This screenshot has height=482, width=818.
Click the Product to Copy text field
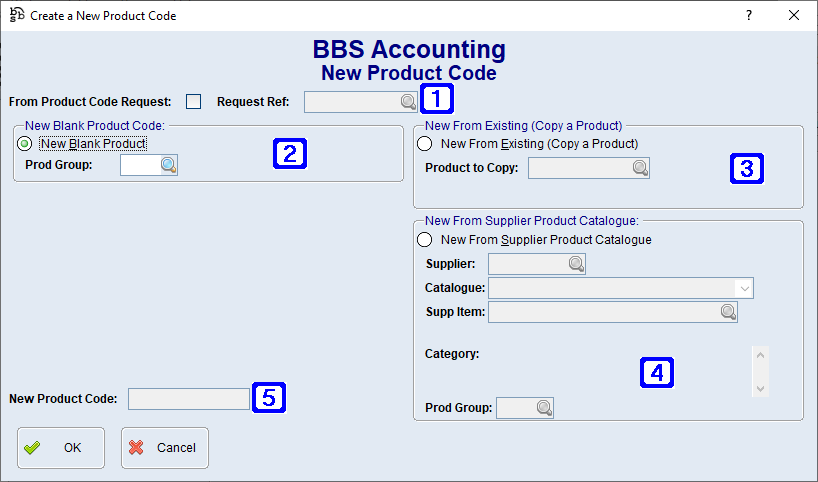[x=580, y=167]
